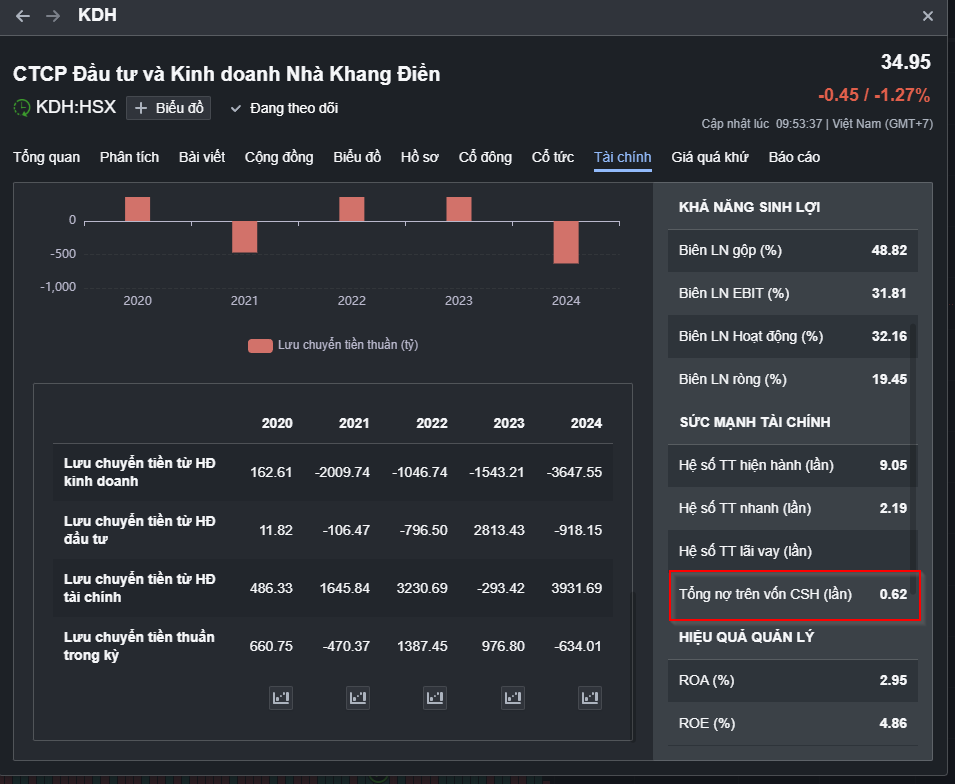Click the clock icon beside KDH:HSX
Screen dimensions: 955x784
coord(22,108)
